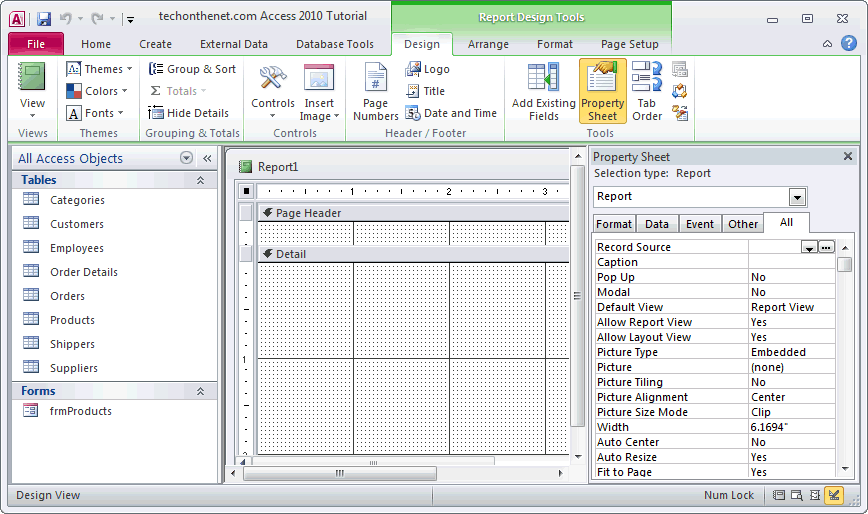
Task: Select the Suppliers table
Action: click(115, 368)
